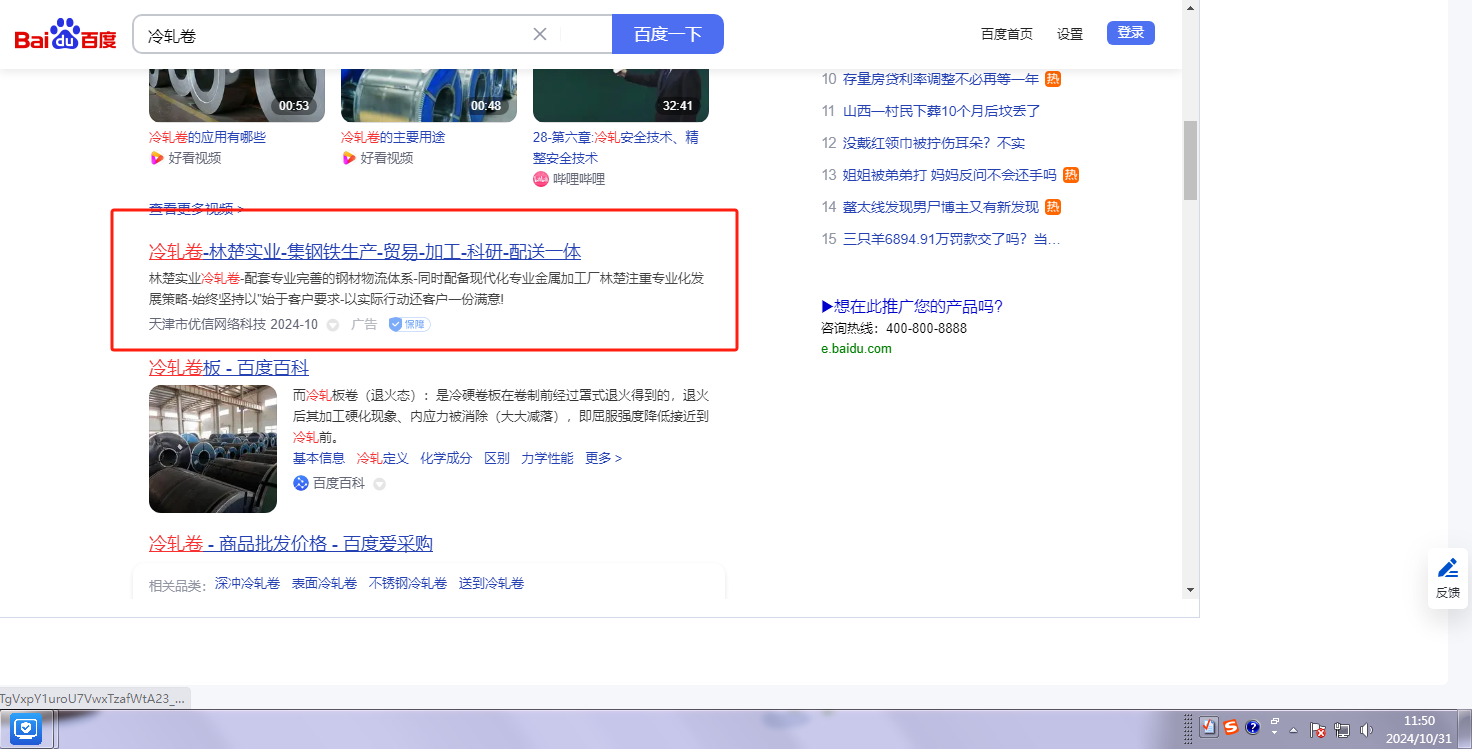
Task: Click the hotline number 400-800-8888
Action: tap(926, 328)
